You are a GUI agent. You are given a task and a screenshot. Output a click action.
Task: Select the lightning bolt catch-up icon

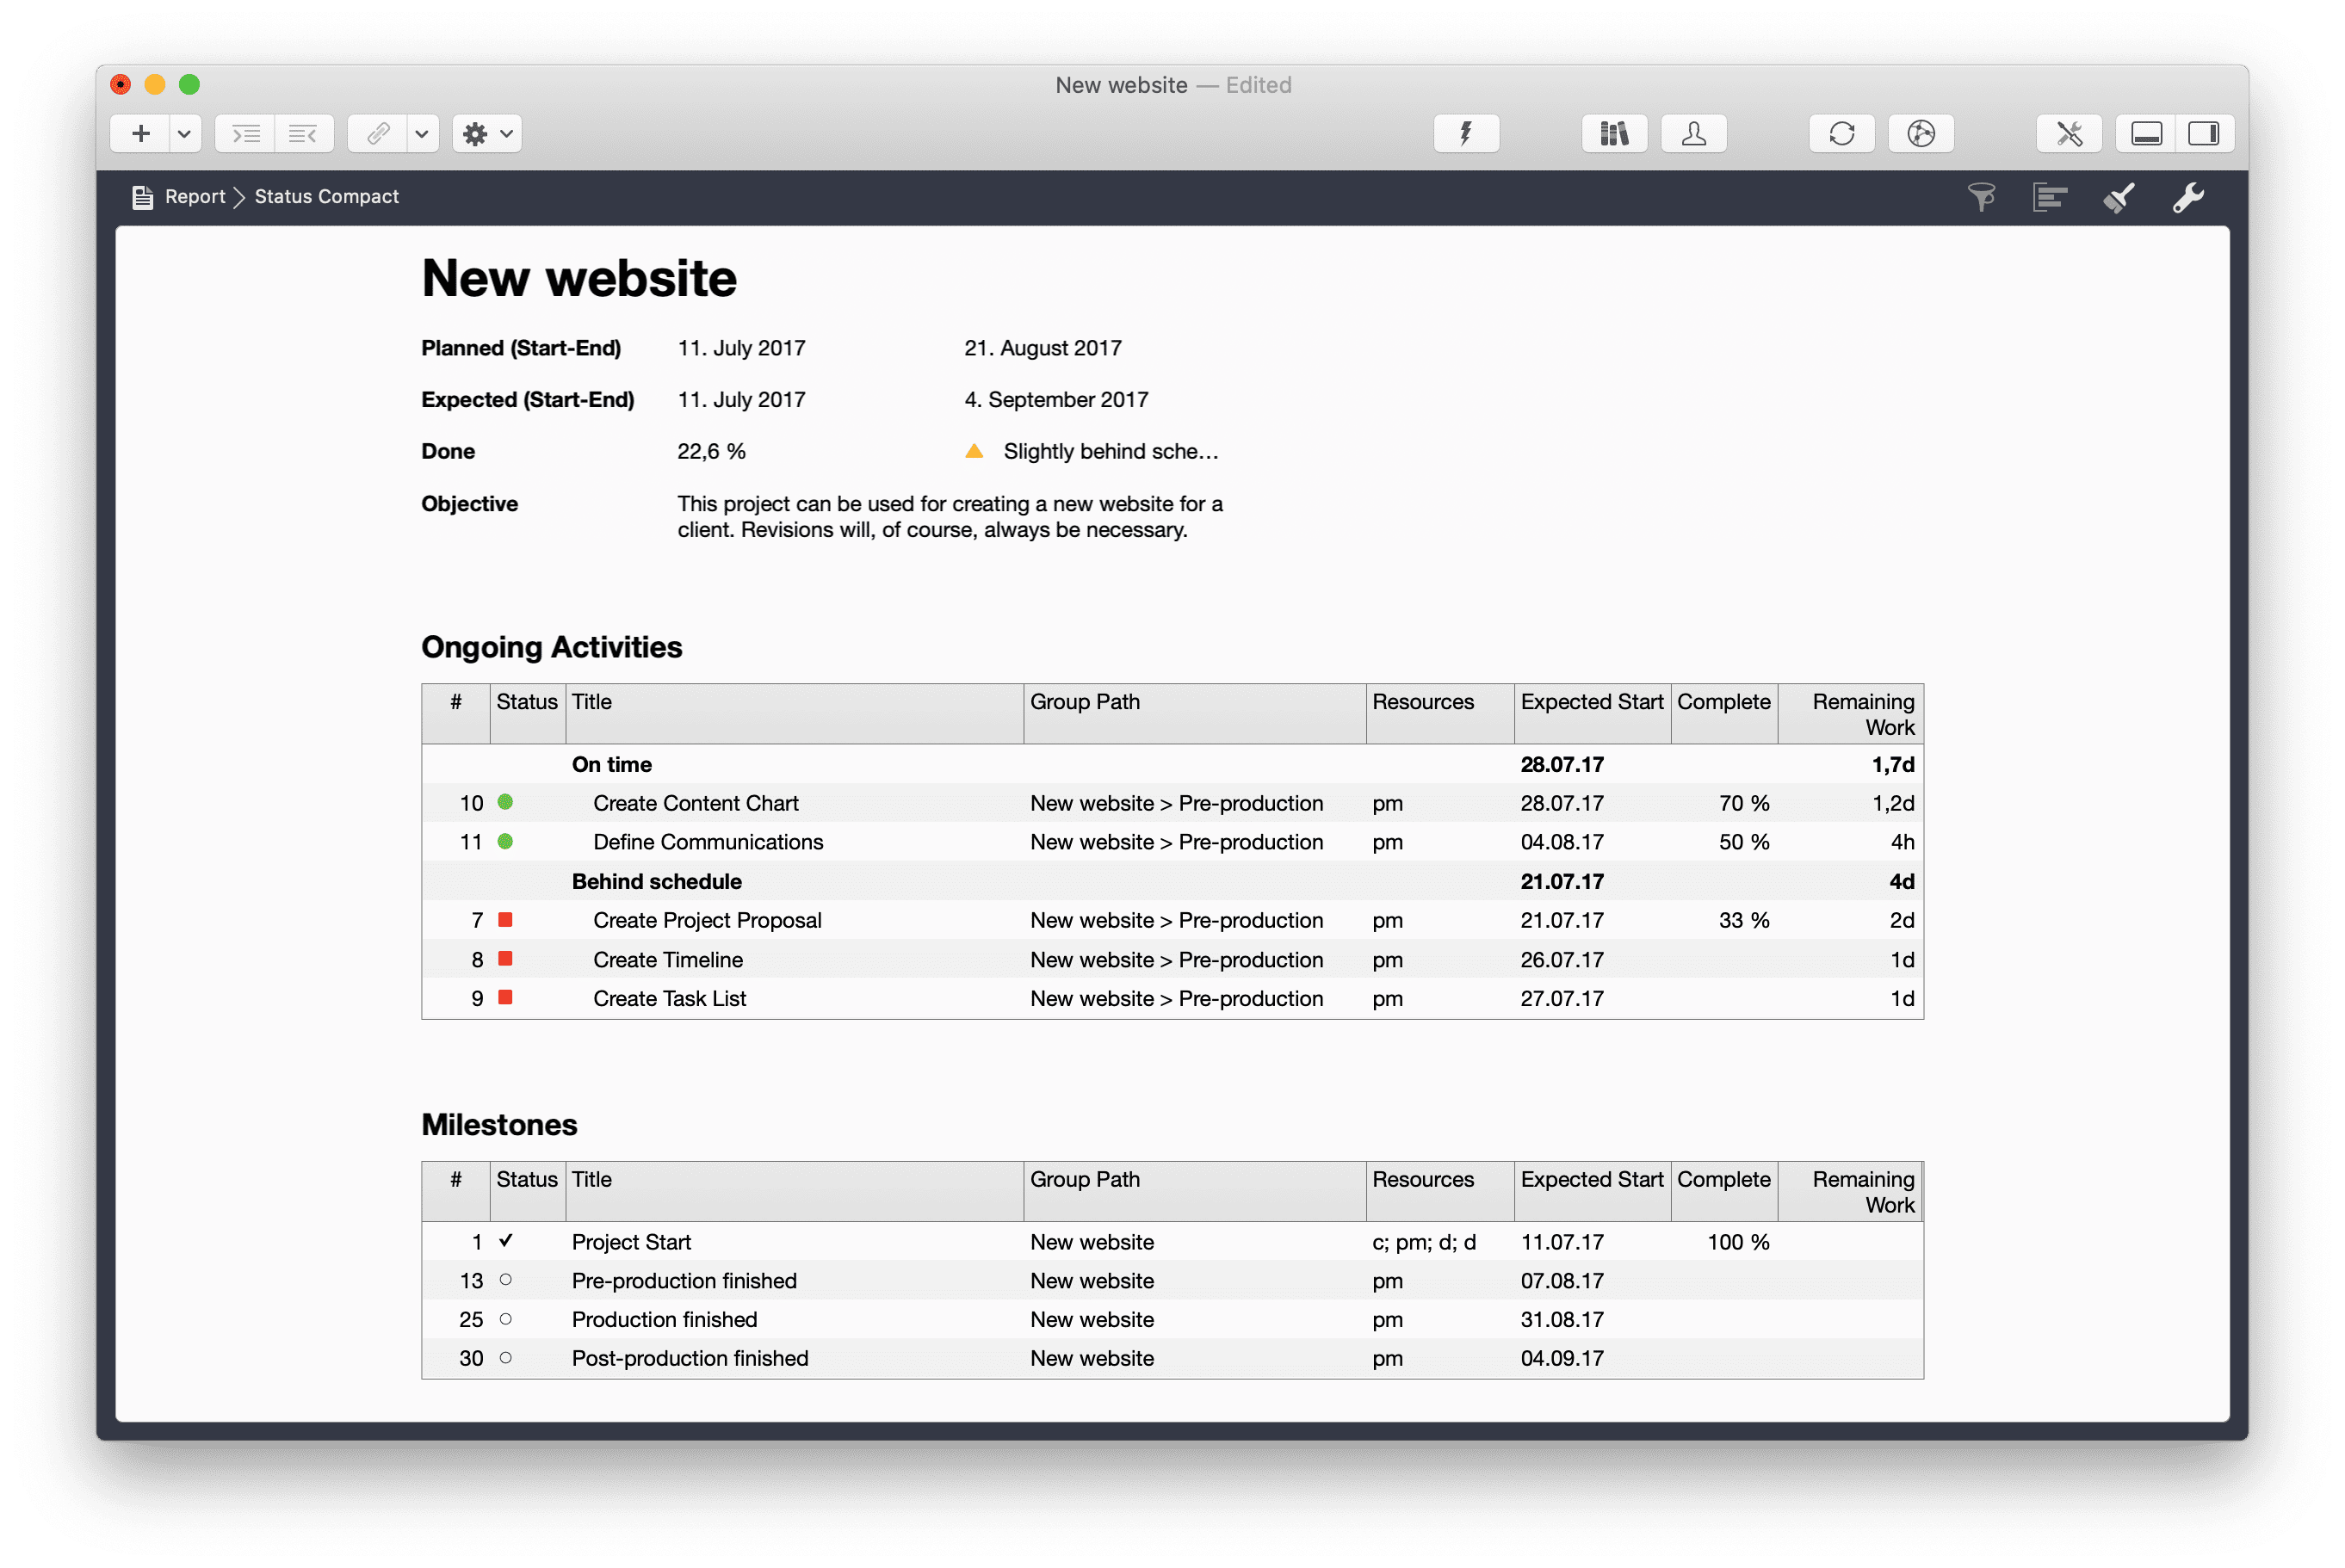(x=1465, y=133)
